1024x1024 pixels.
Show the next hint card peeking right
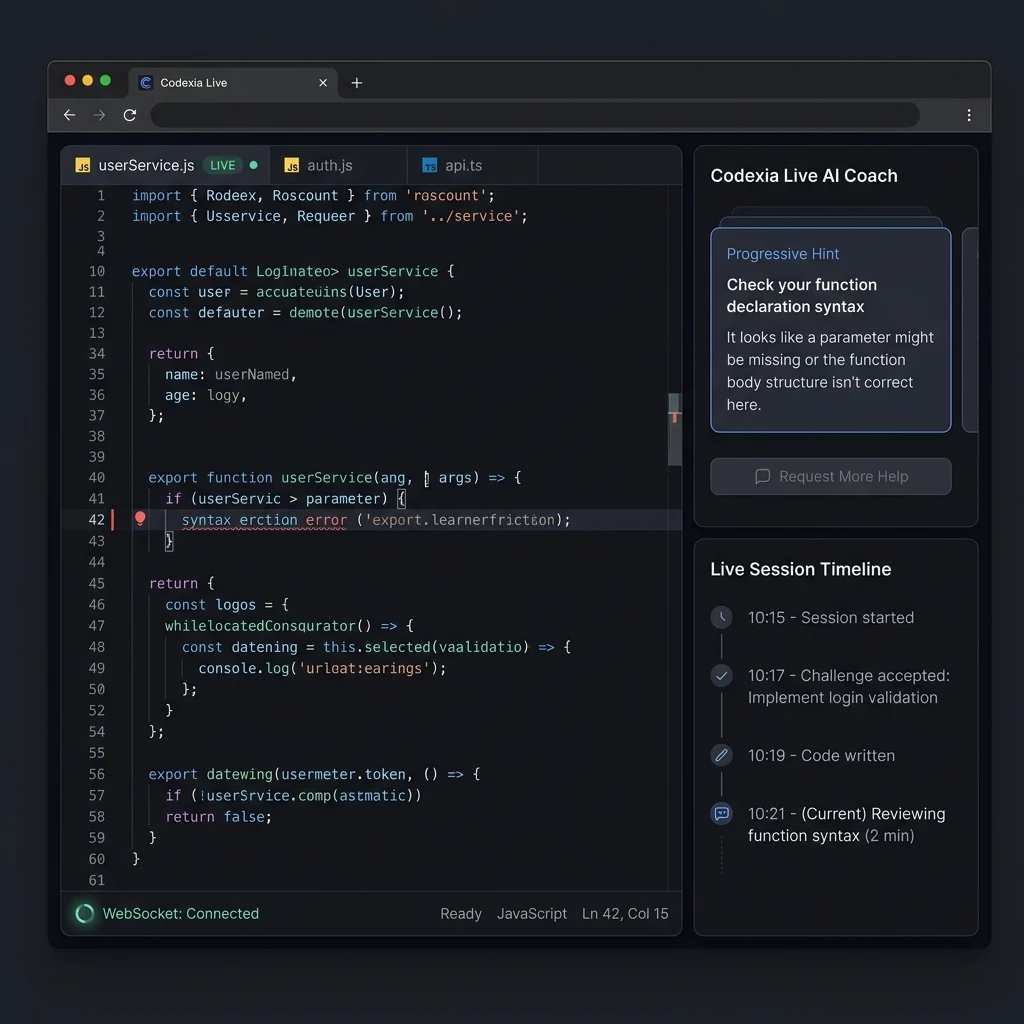(x=970, y=330)
